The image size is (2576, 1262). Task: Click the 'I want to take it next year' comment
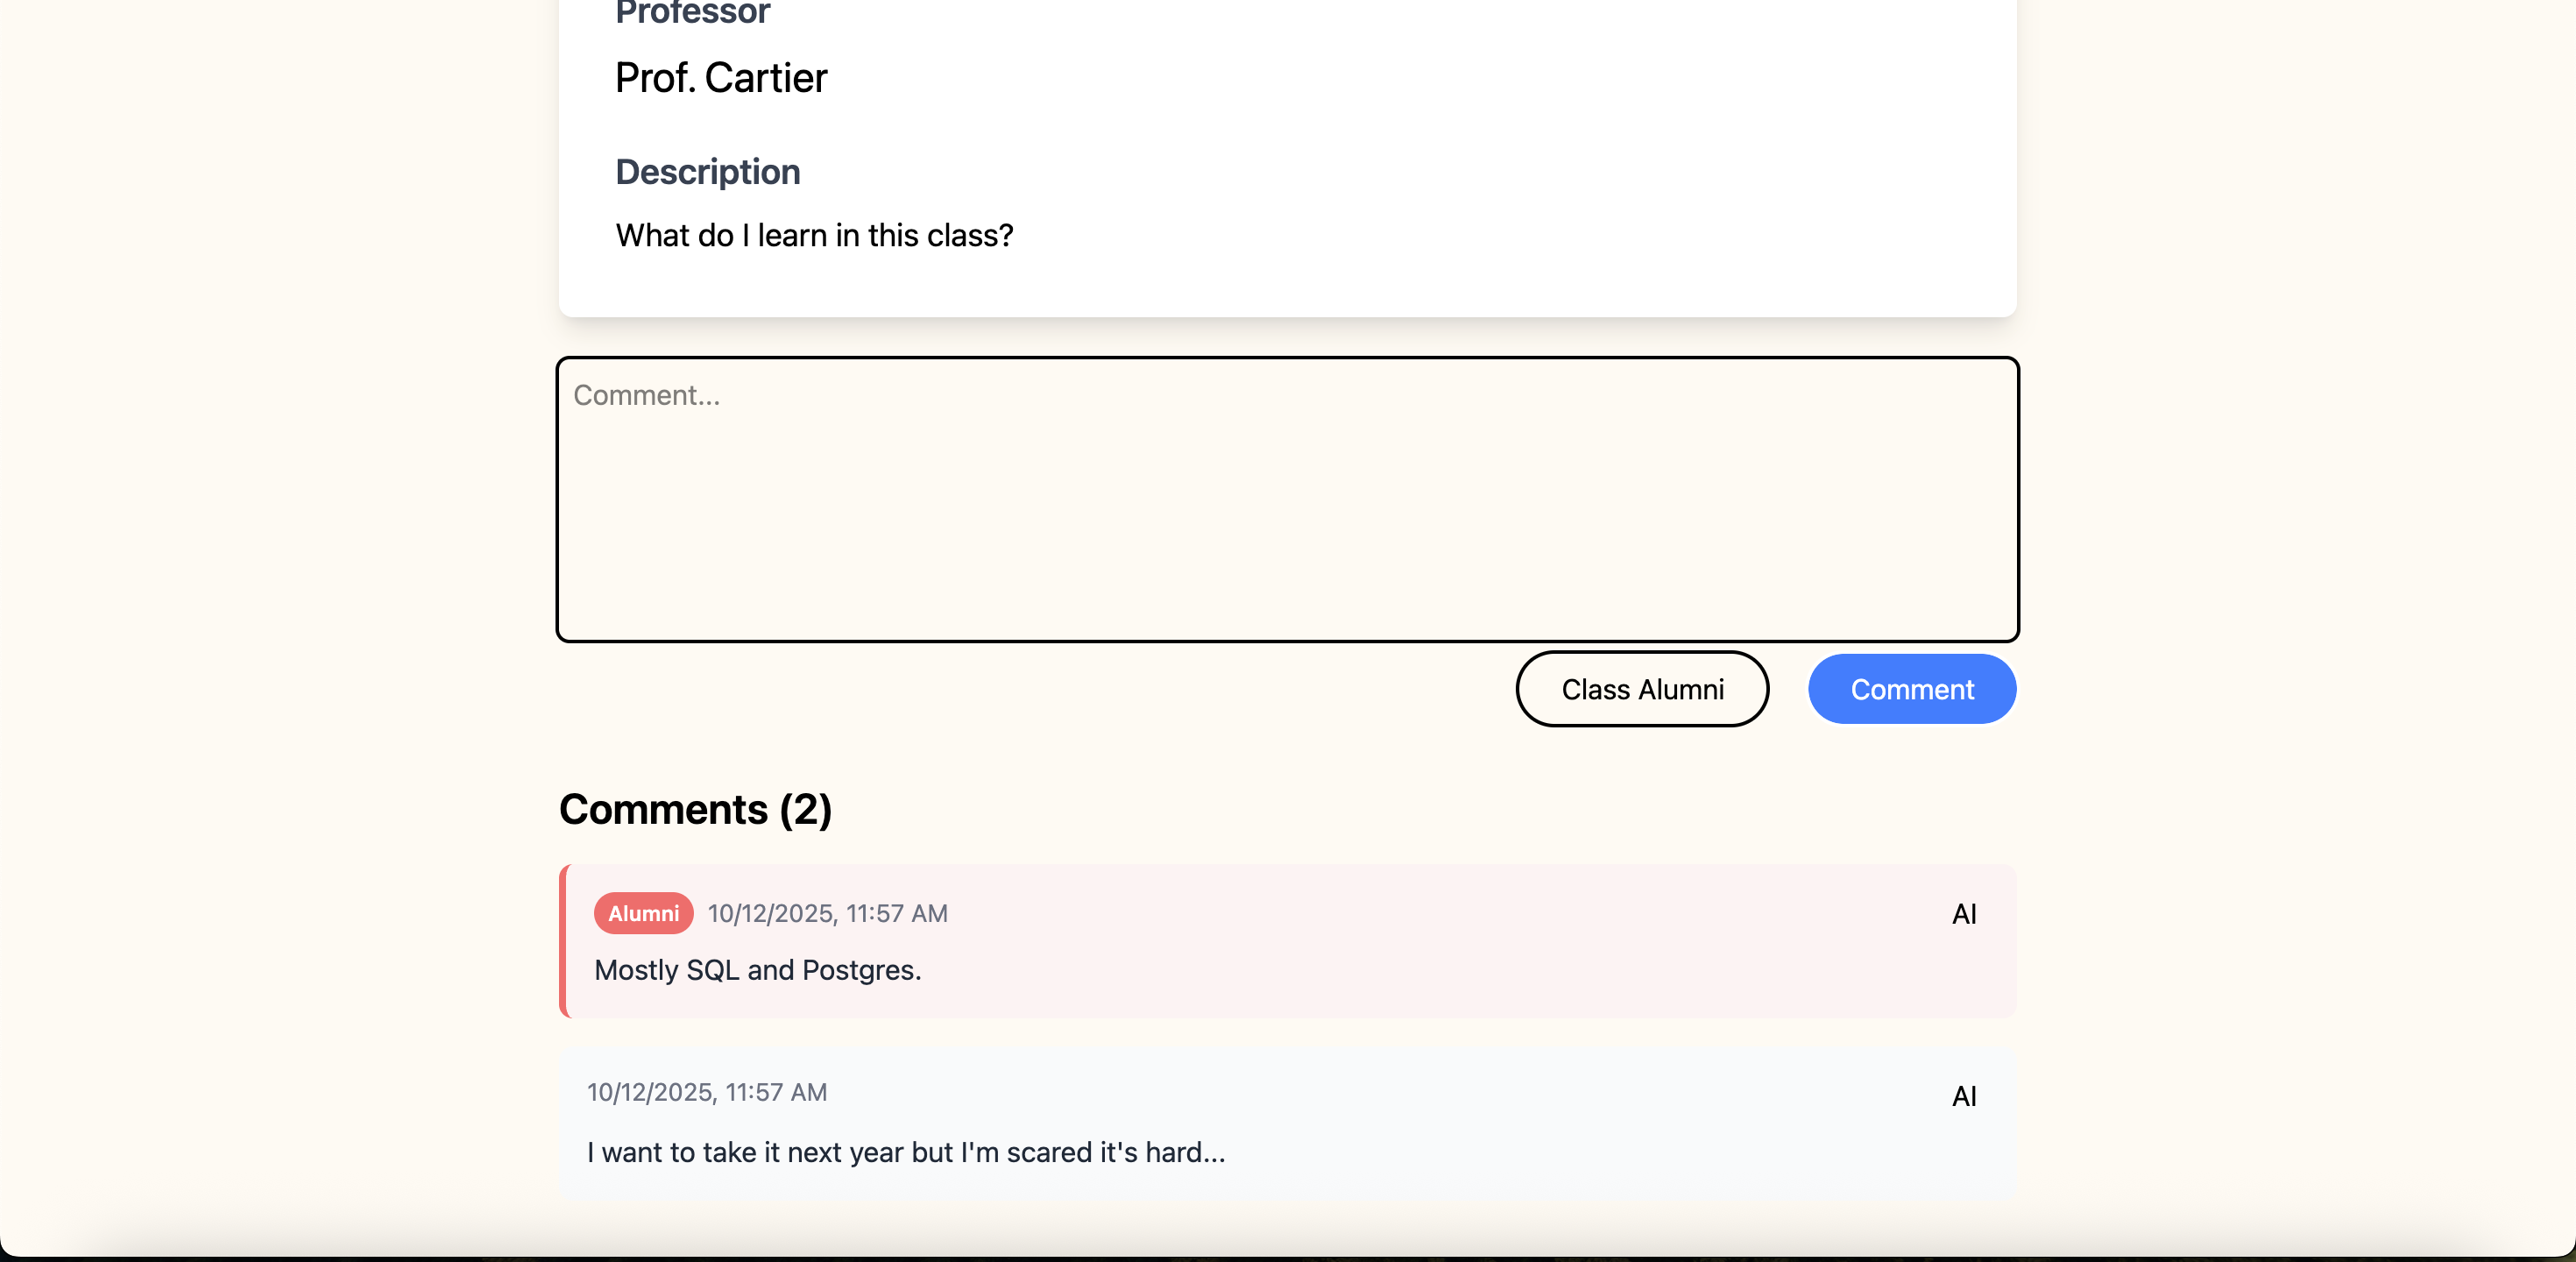(x=905, y=1152)
